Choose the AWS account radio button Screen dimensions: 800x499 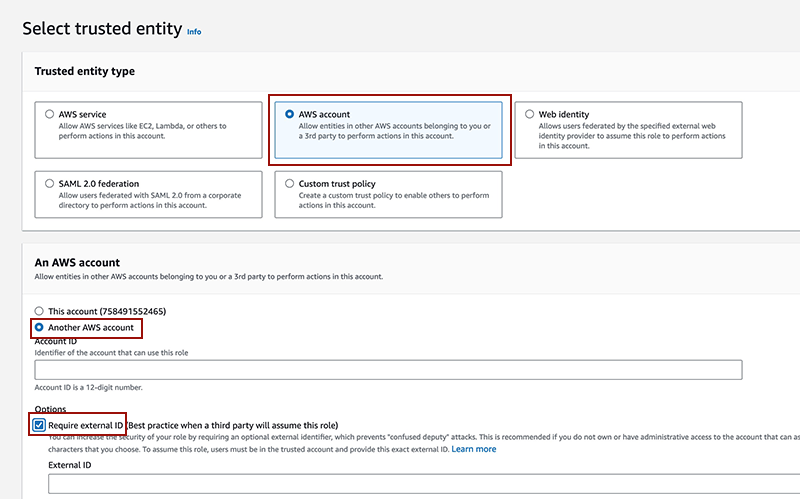[290, 115]
